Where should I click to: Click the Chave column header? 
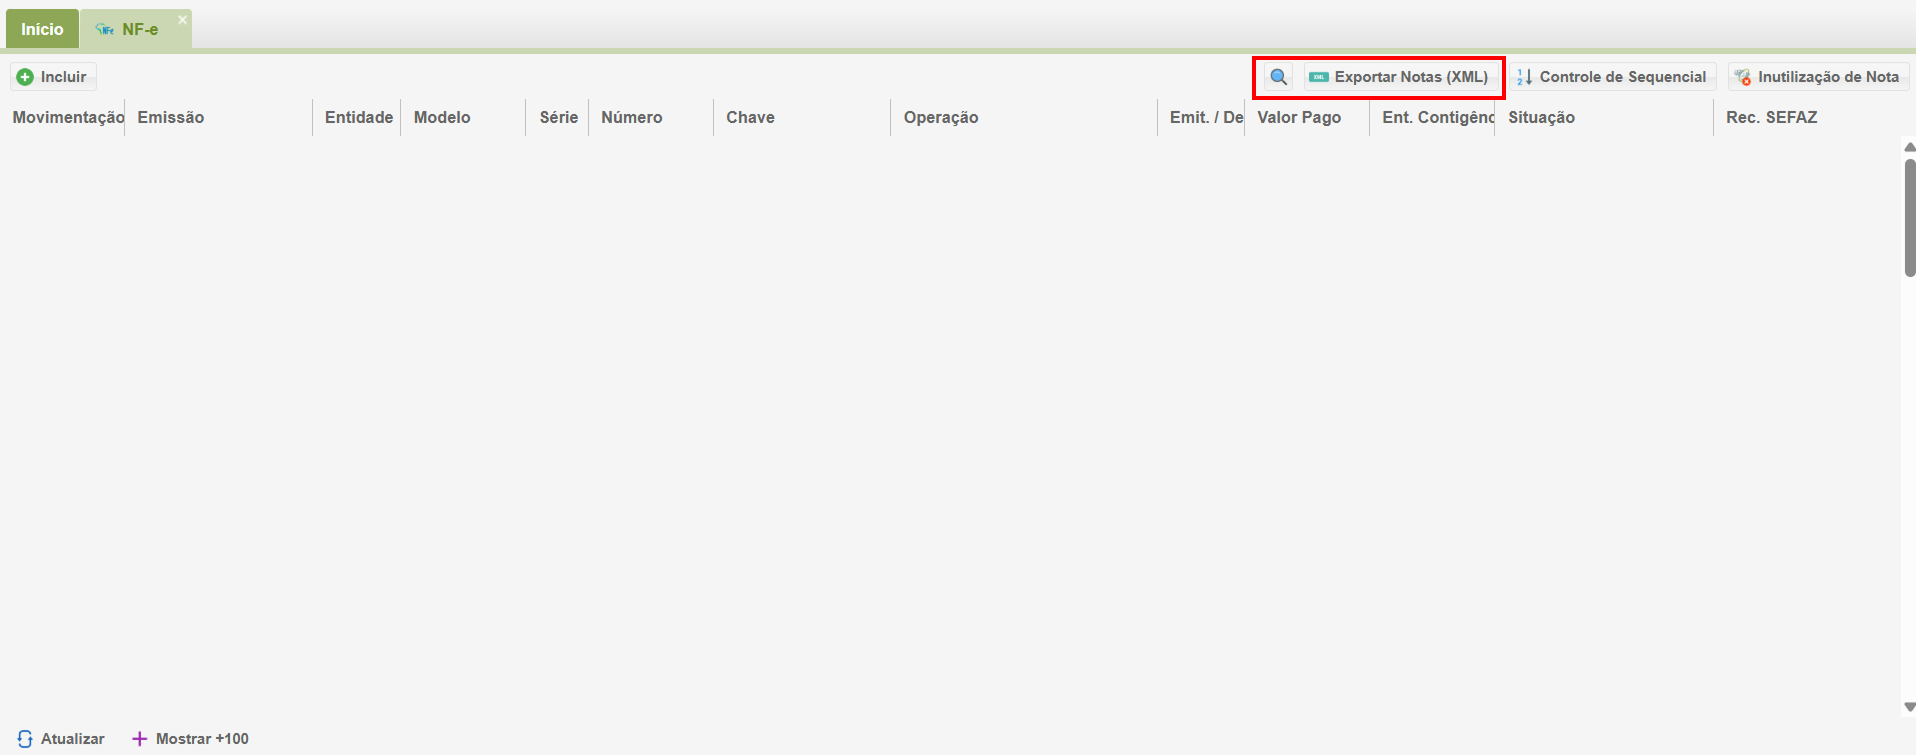pyautogui.click(x=802, y=117)
